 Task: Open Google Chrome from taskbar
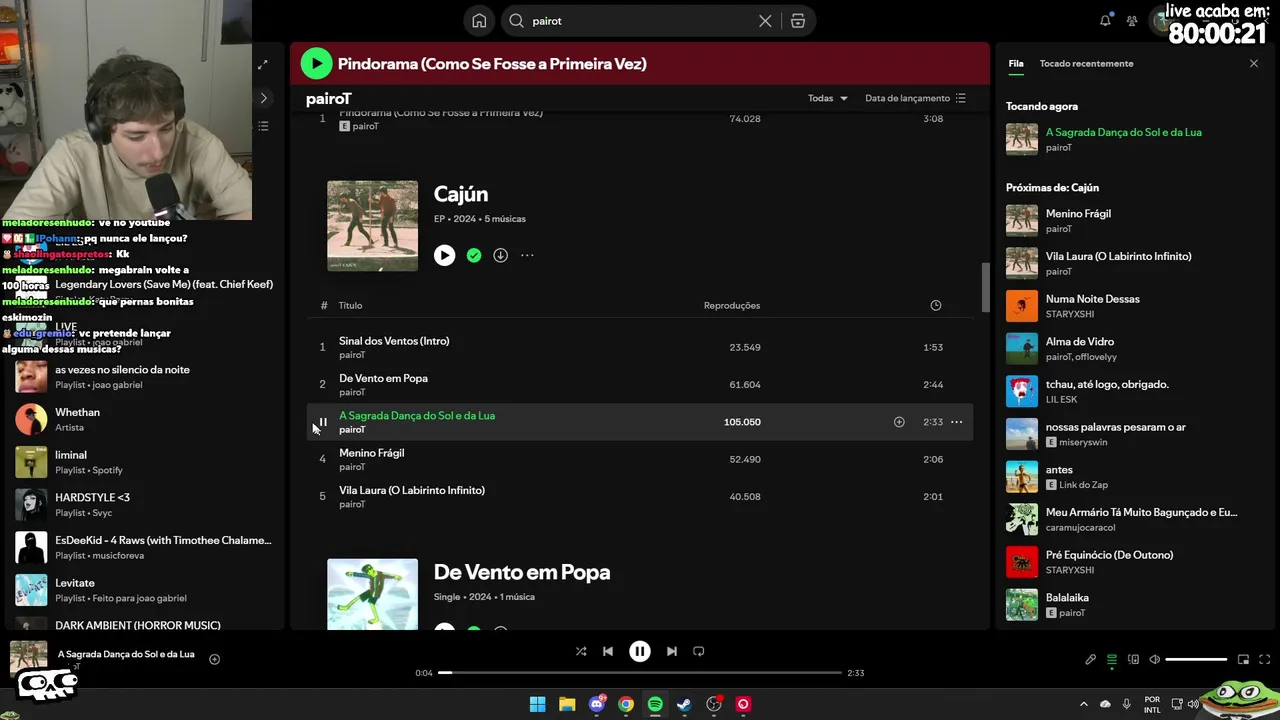pyautogui.click(x=626, y=704)
